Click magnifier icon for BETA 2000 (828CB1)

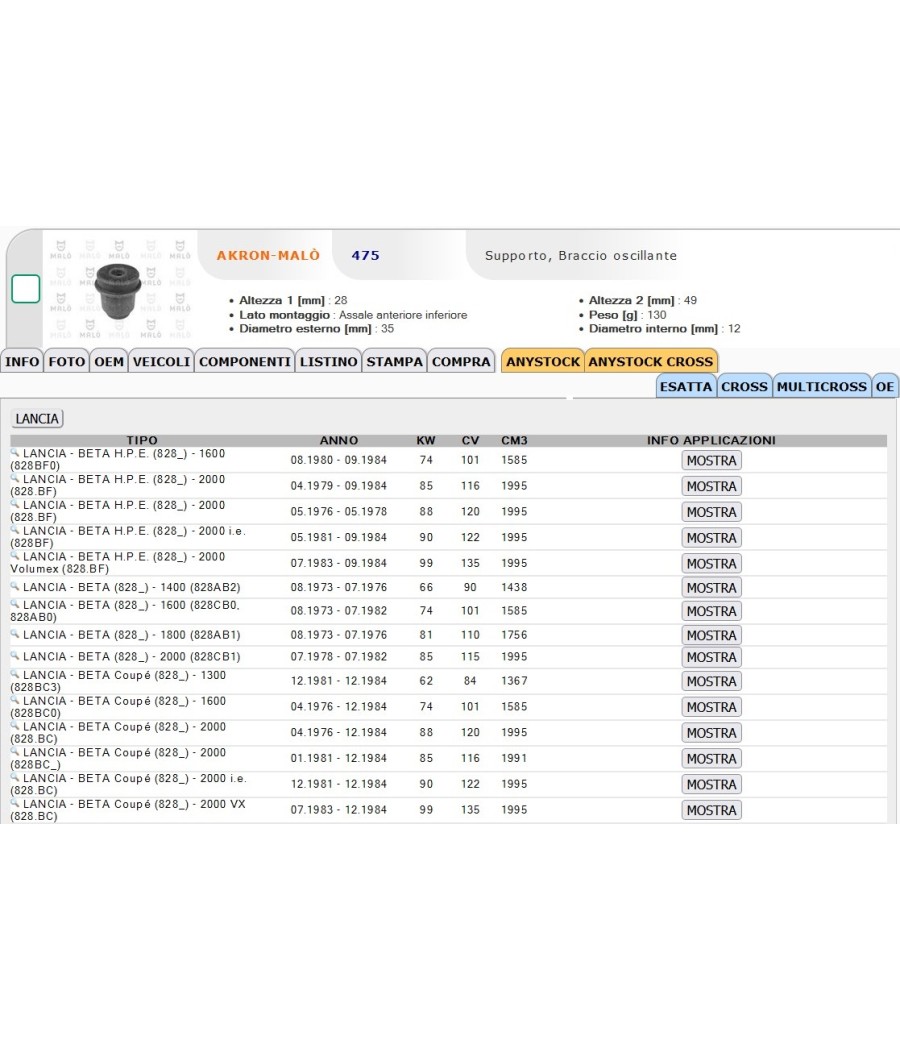(x=15, y=656)
